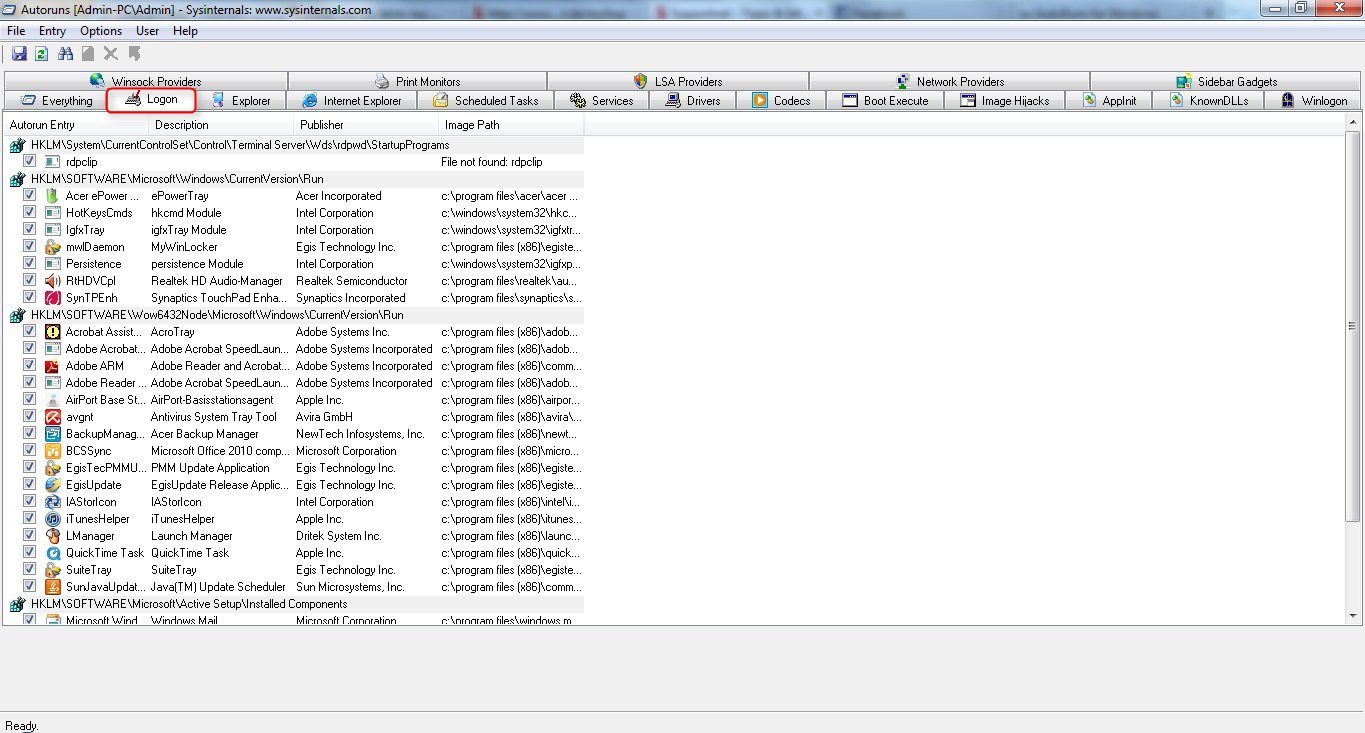Open the Winlogon tab
Viewport: 1365px width, 733px height.
(x=1313, y=101)
